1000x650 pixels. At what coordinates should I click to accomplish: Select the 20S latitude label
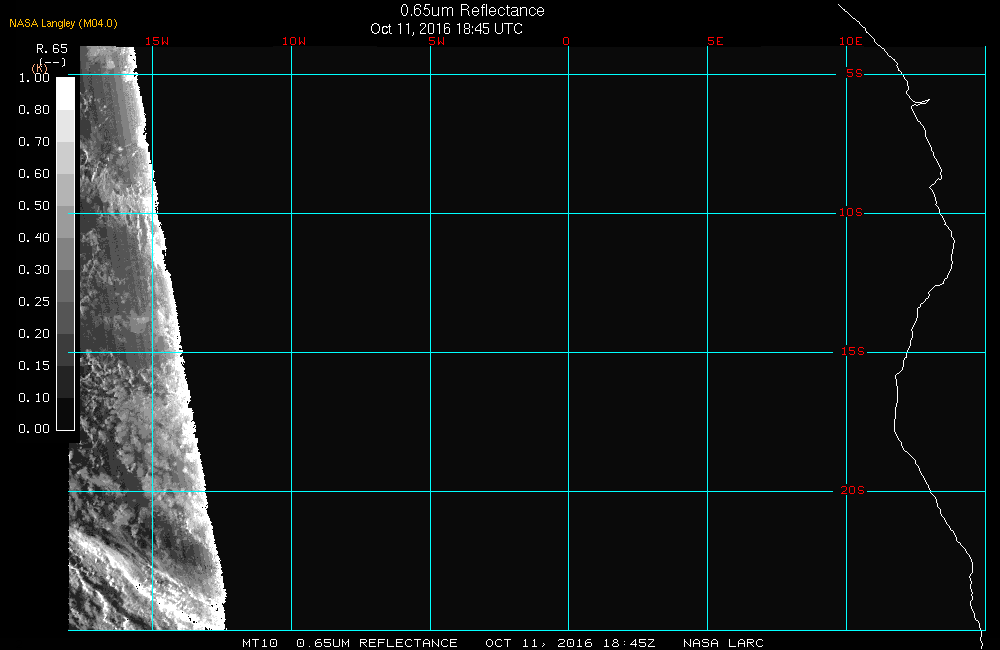[x=852, y=491]
